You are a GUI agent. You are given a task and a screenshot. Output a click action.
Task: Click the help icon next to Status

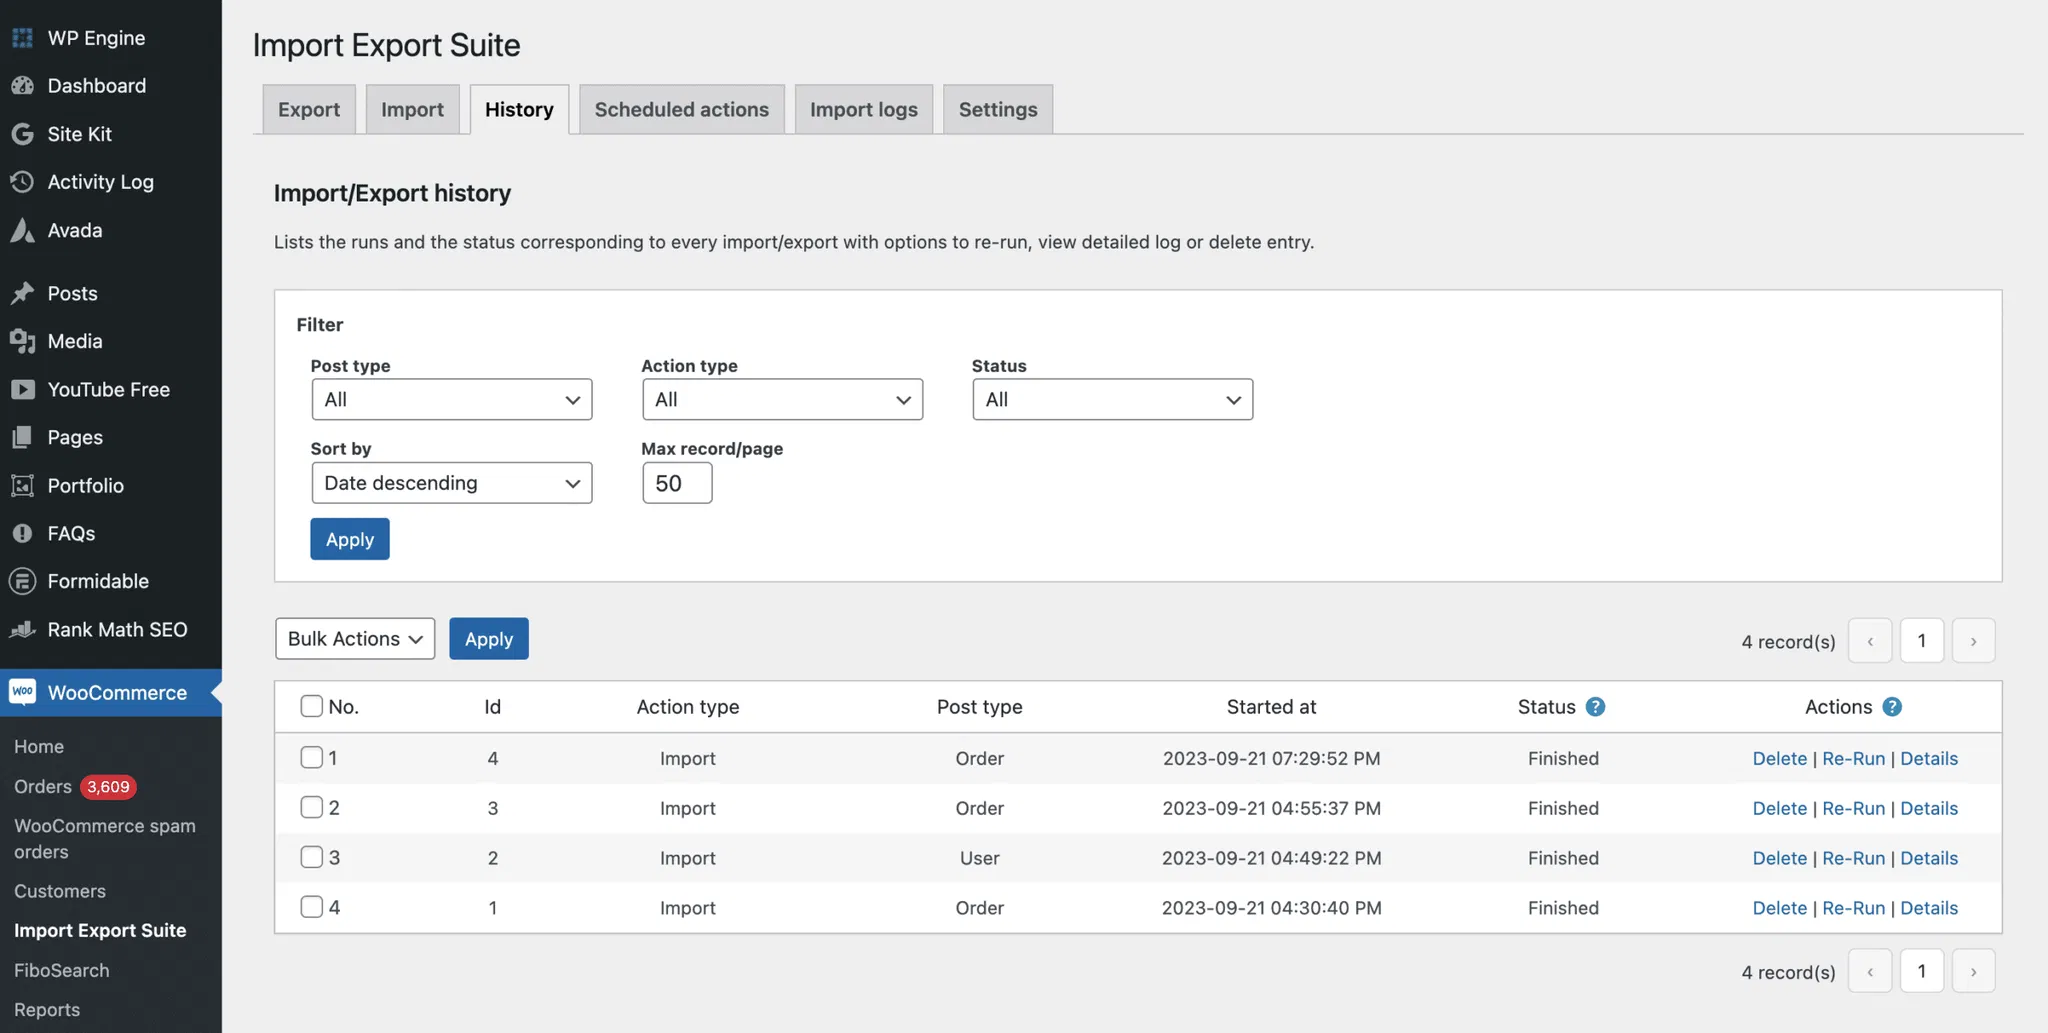(1595, 707)
